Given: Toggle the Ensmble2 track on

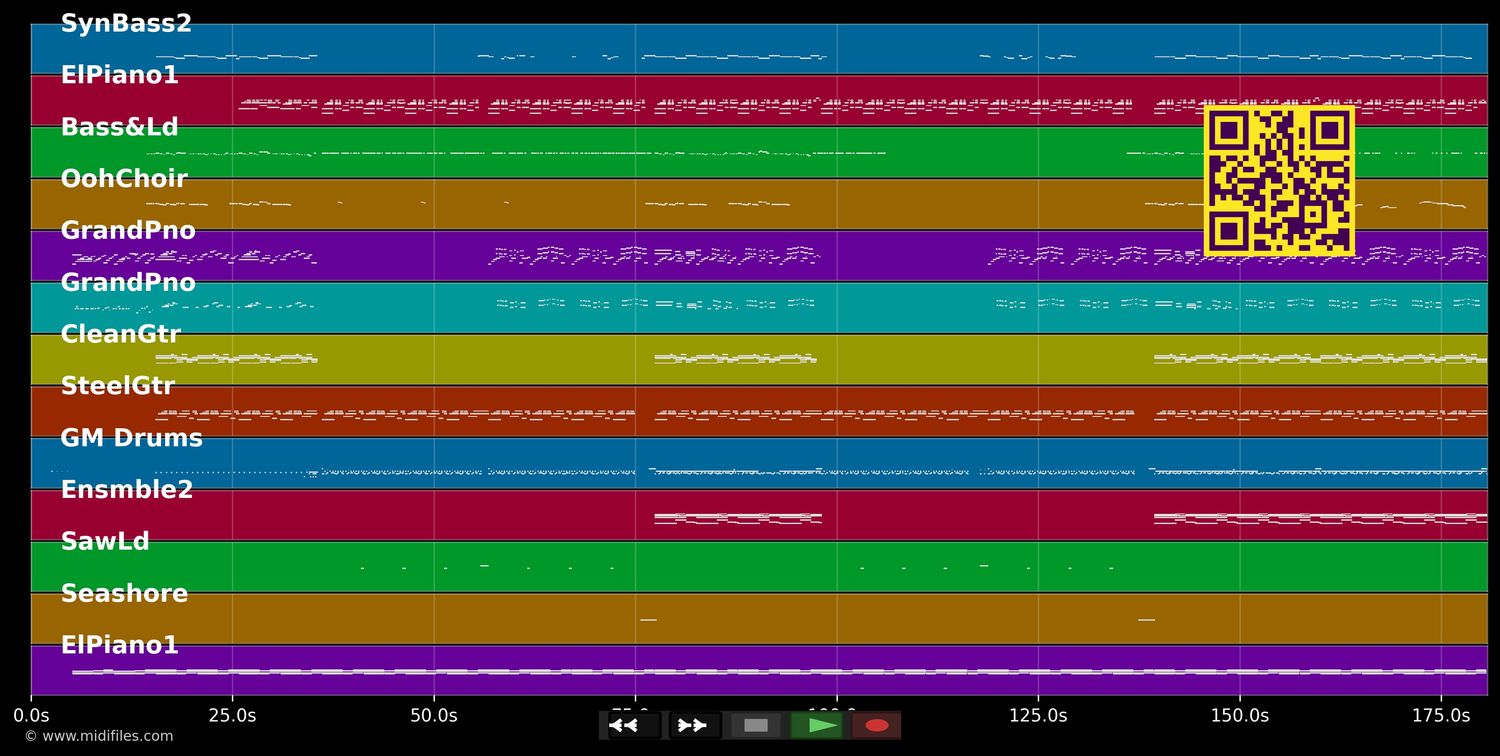Looking at the screenshot, I should click(124, 489).
